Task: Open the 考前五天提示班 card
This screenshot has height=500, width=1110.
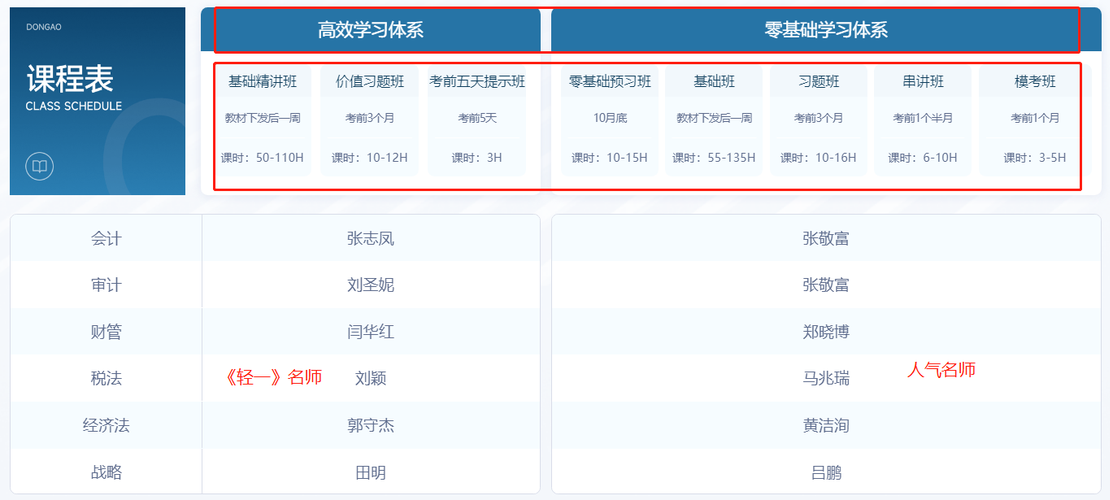Action: tap(477, 120)
